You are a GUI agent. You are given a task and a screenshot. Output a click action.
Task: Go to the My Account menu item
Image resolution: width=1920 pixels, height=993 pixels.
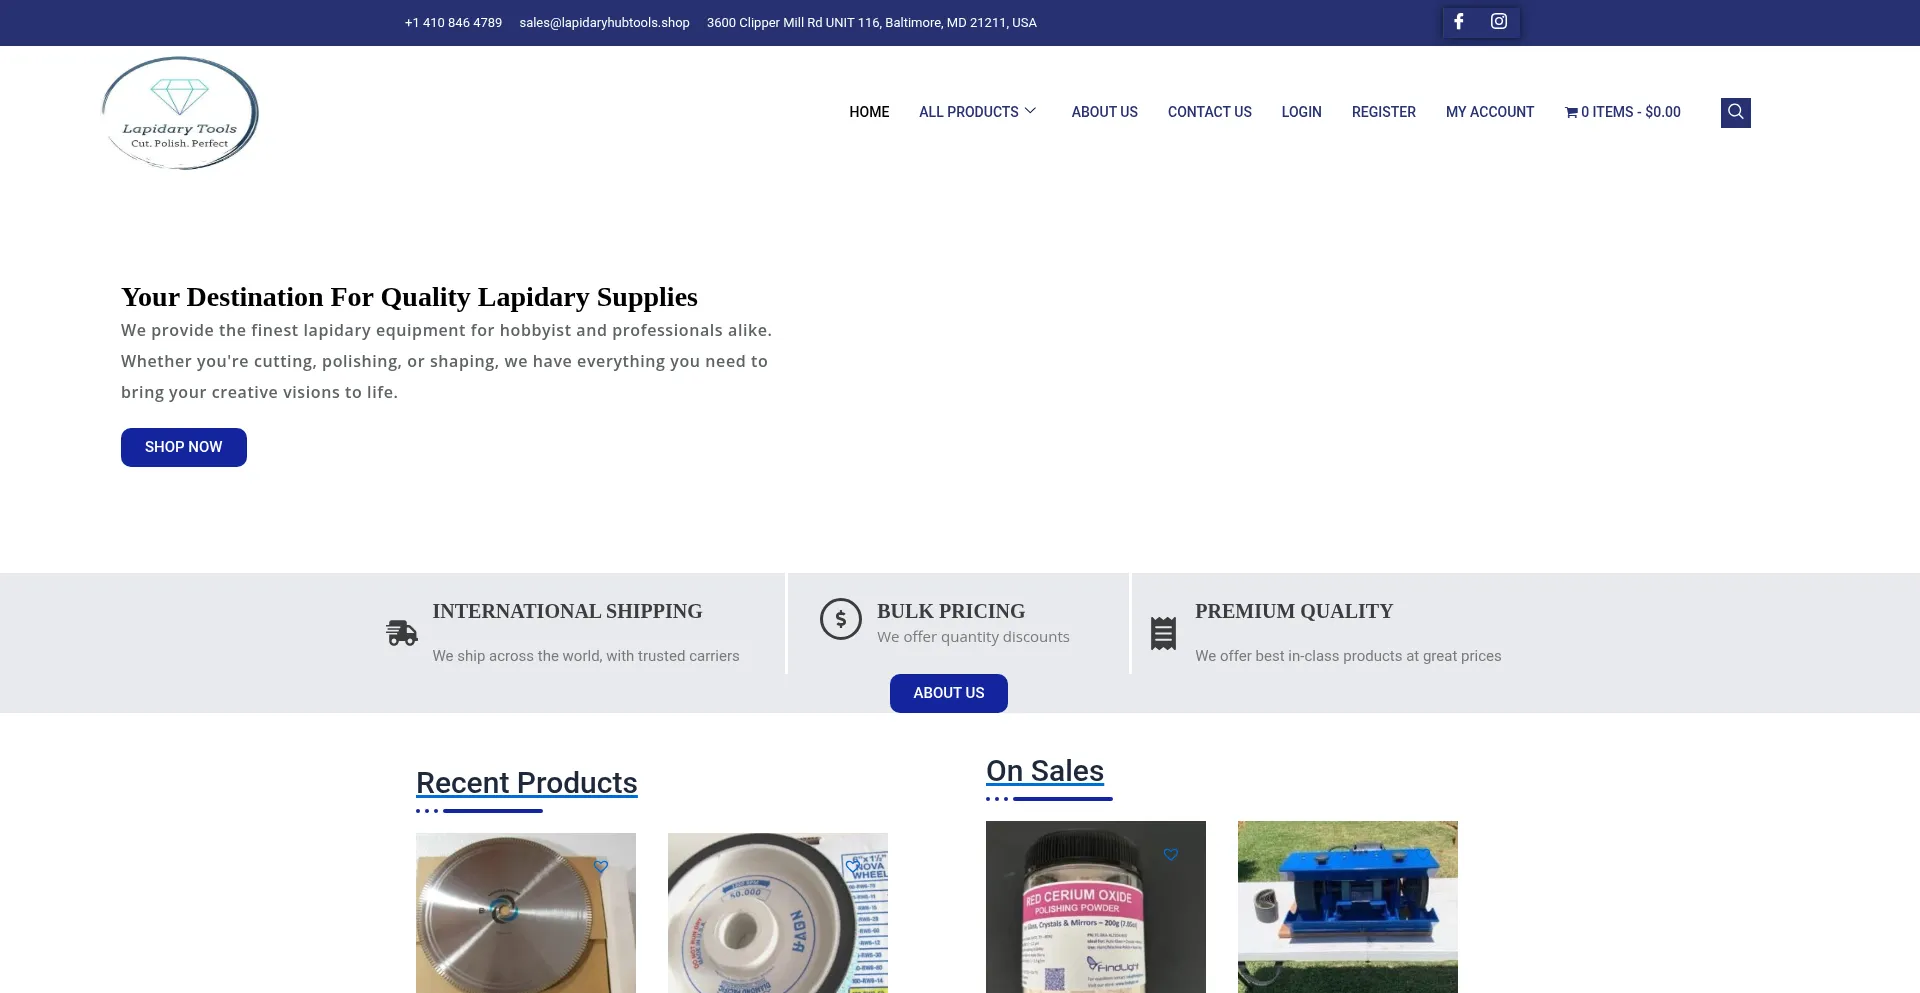tap(1490, 112)
